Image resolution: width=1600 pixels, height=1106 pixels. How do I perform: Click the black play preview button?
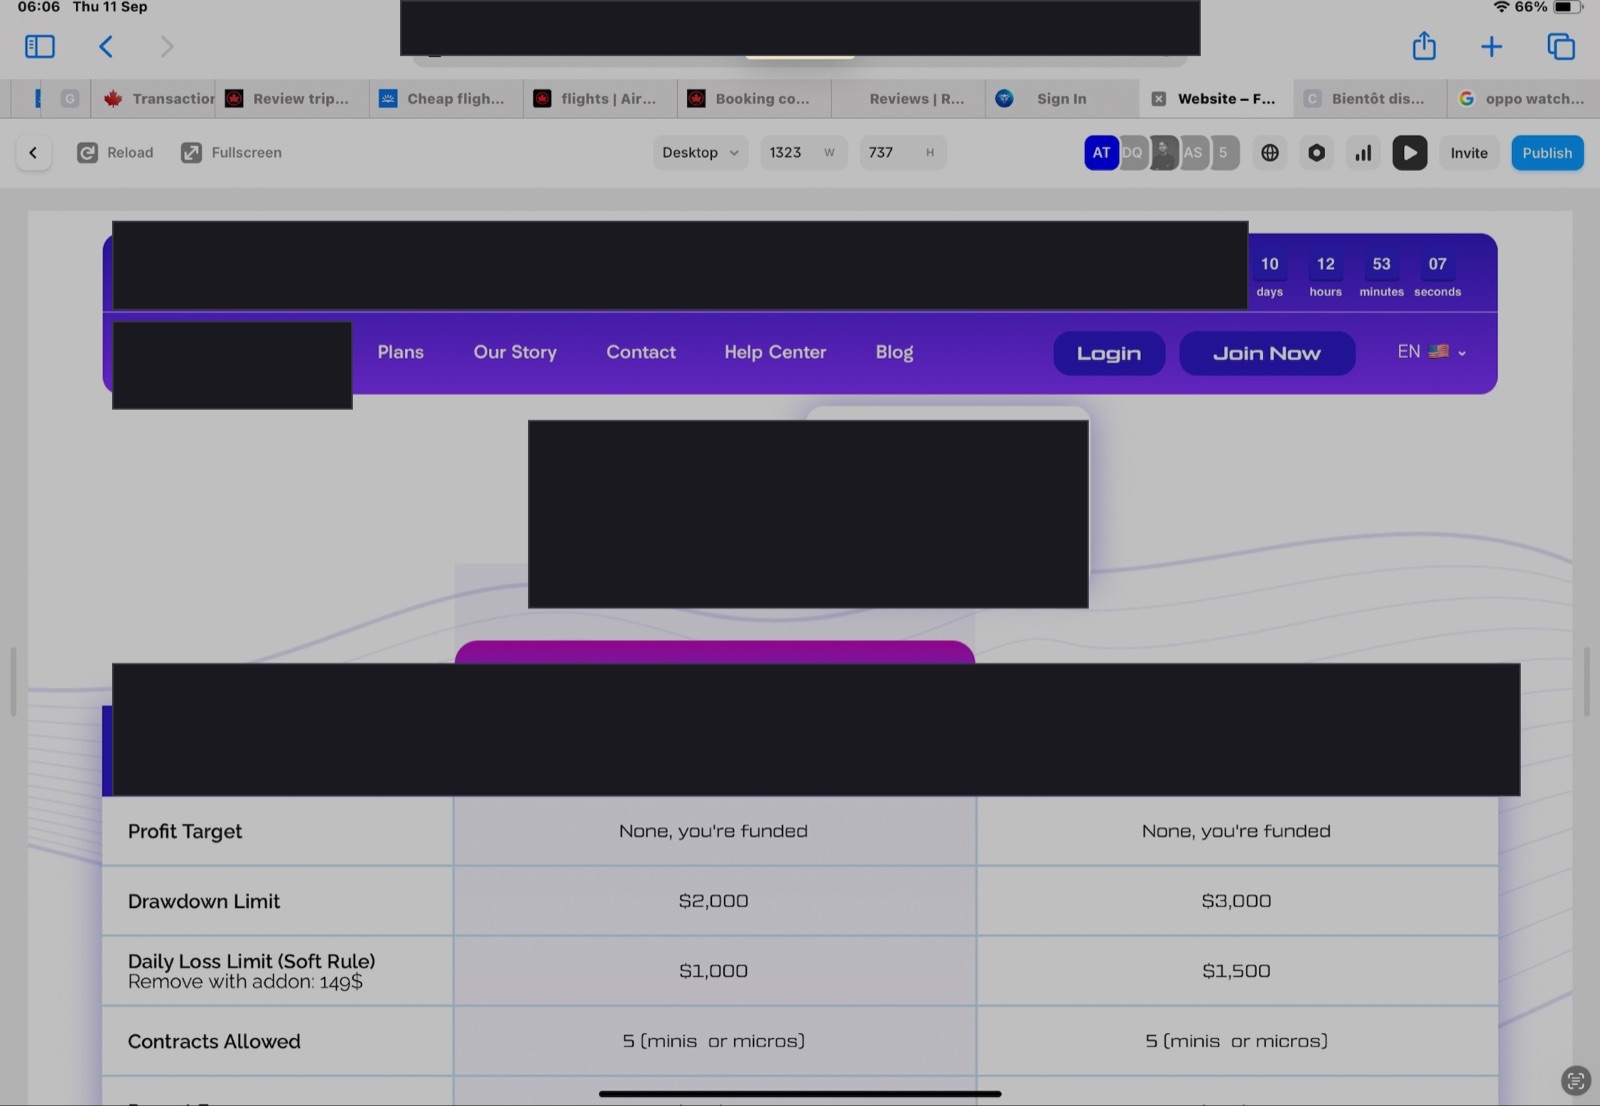[x=1410, y=153]
